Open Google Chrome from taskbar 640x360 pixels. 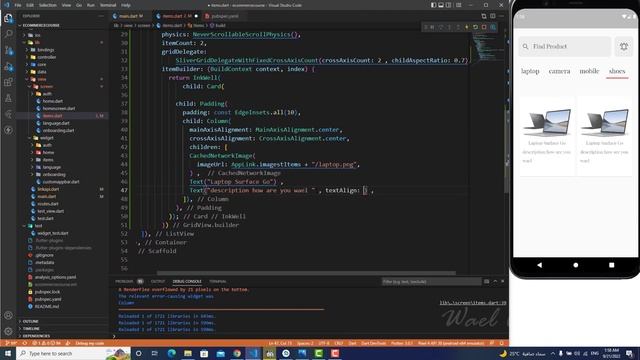click(237, 353)
